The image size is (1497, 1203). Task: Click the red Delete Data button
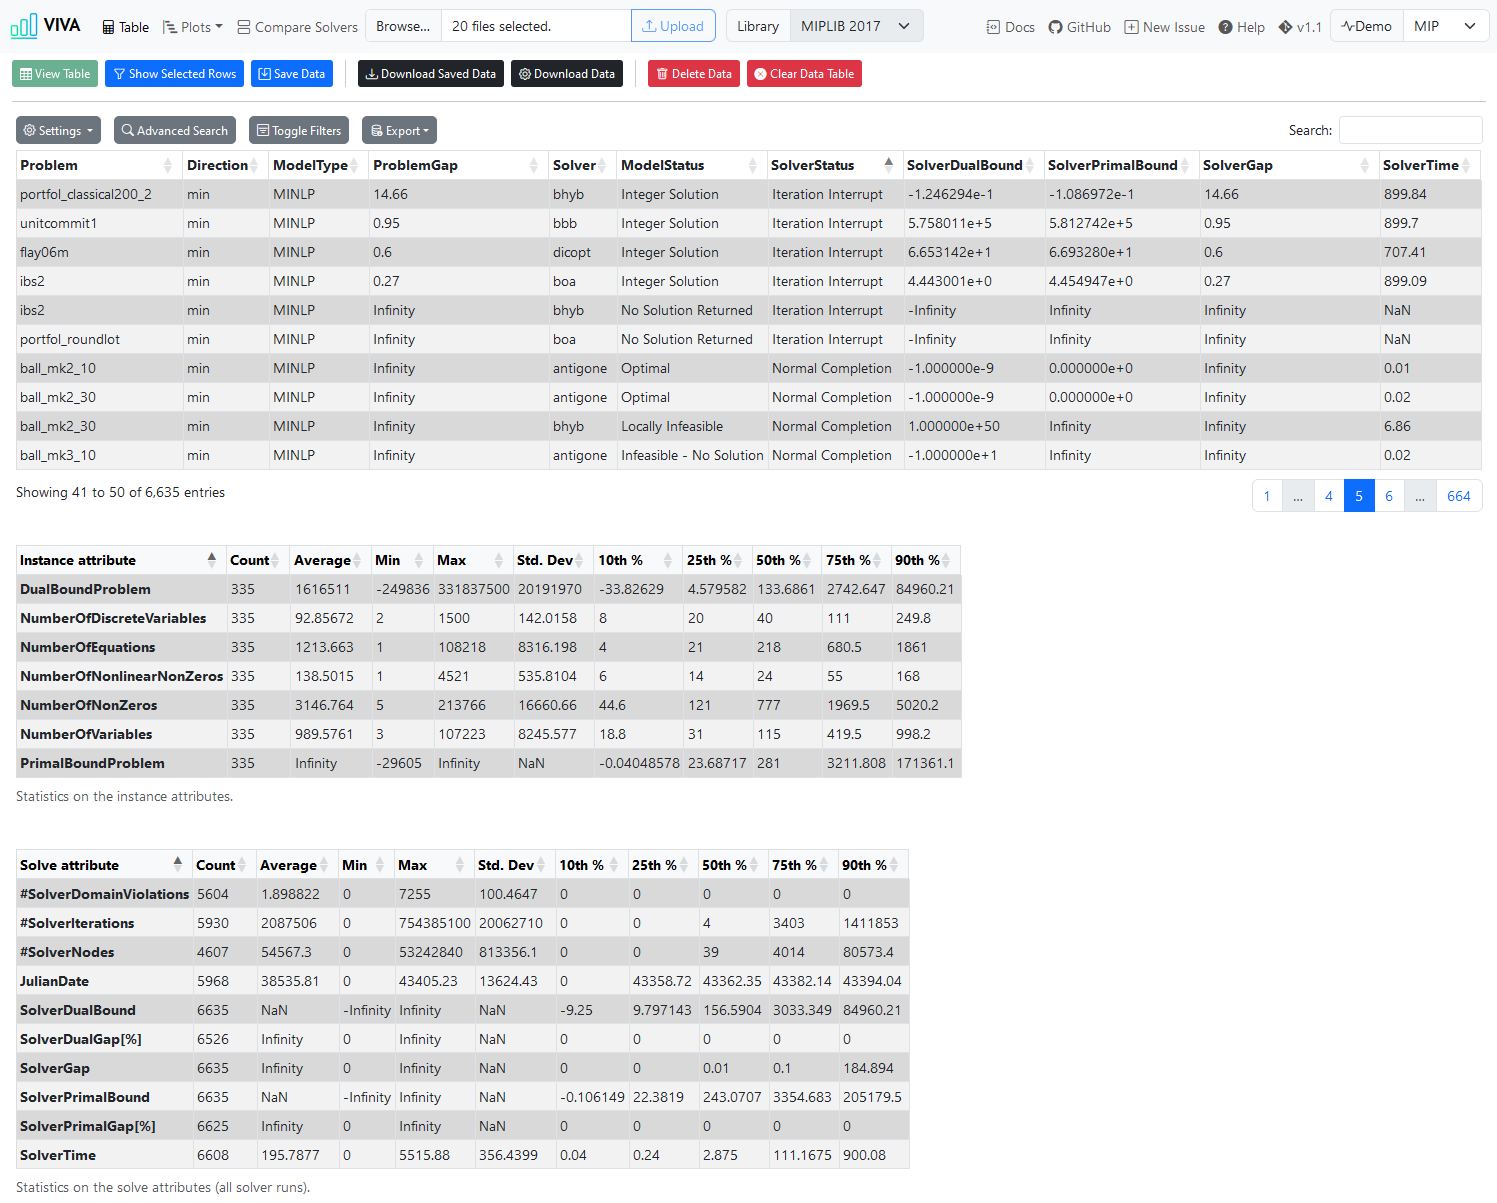(694, 74)
